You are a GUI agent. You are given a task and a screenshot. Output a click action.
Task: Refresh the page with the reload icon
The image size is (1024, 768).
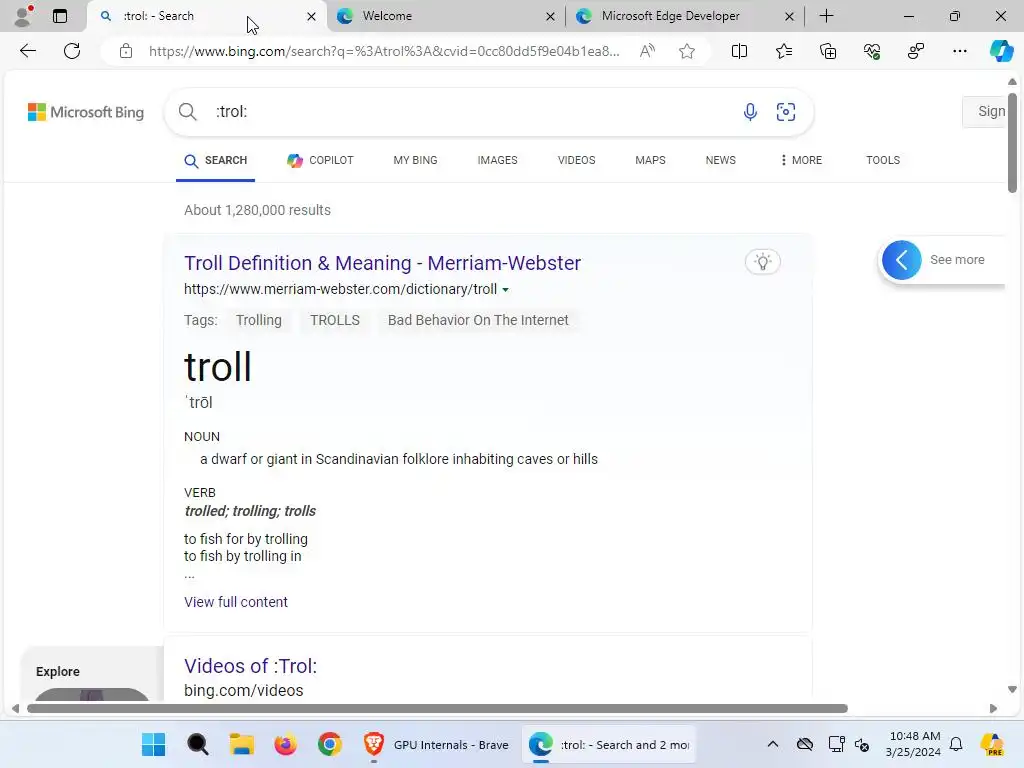[x=72, y=51]
